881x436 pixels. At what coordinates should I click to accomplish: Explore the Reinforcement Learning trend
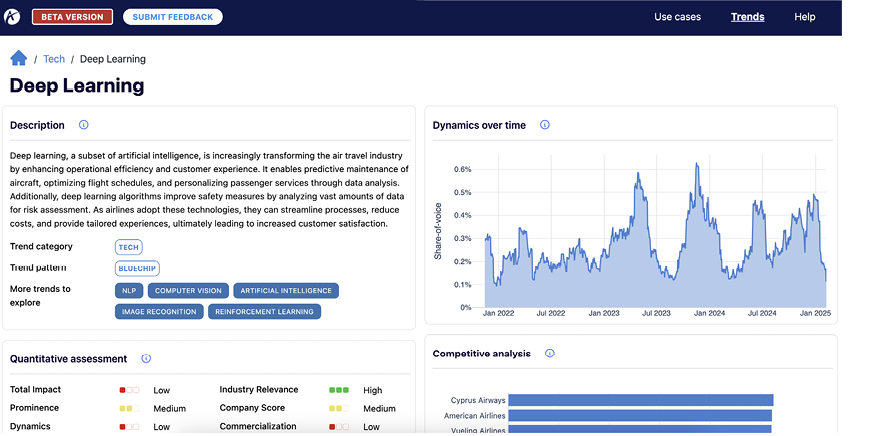[264, 311]
